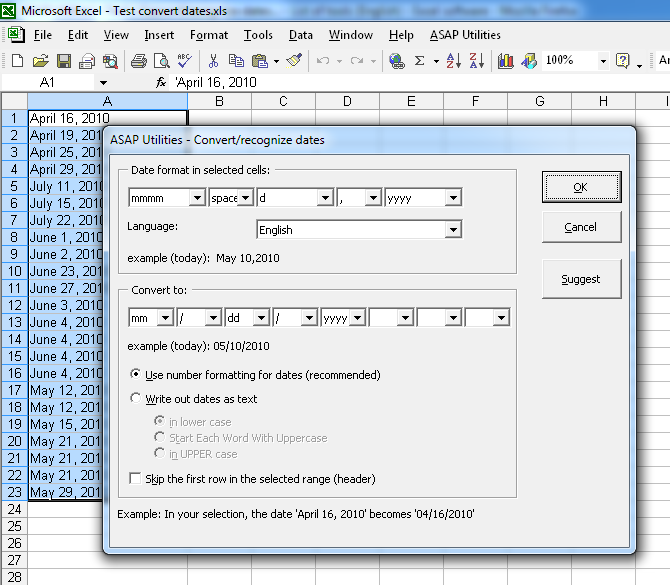Expand the Name Box dropdown arrow

click(x=103, y=82)
